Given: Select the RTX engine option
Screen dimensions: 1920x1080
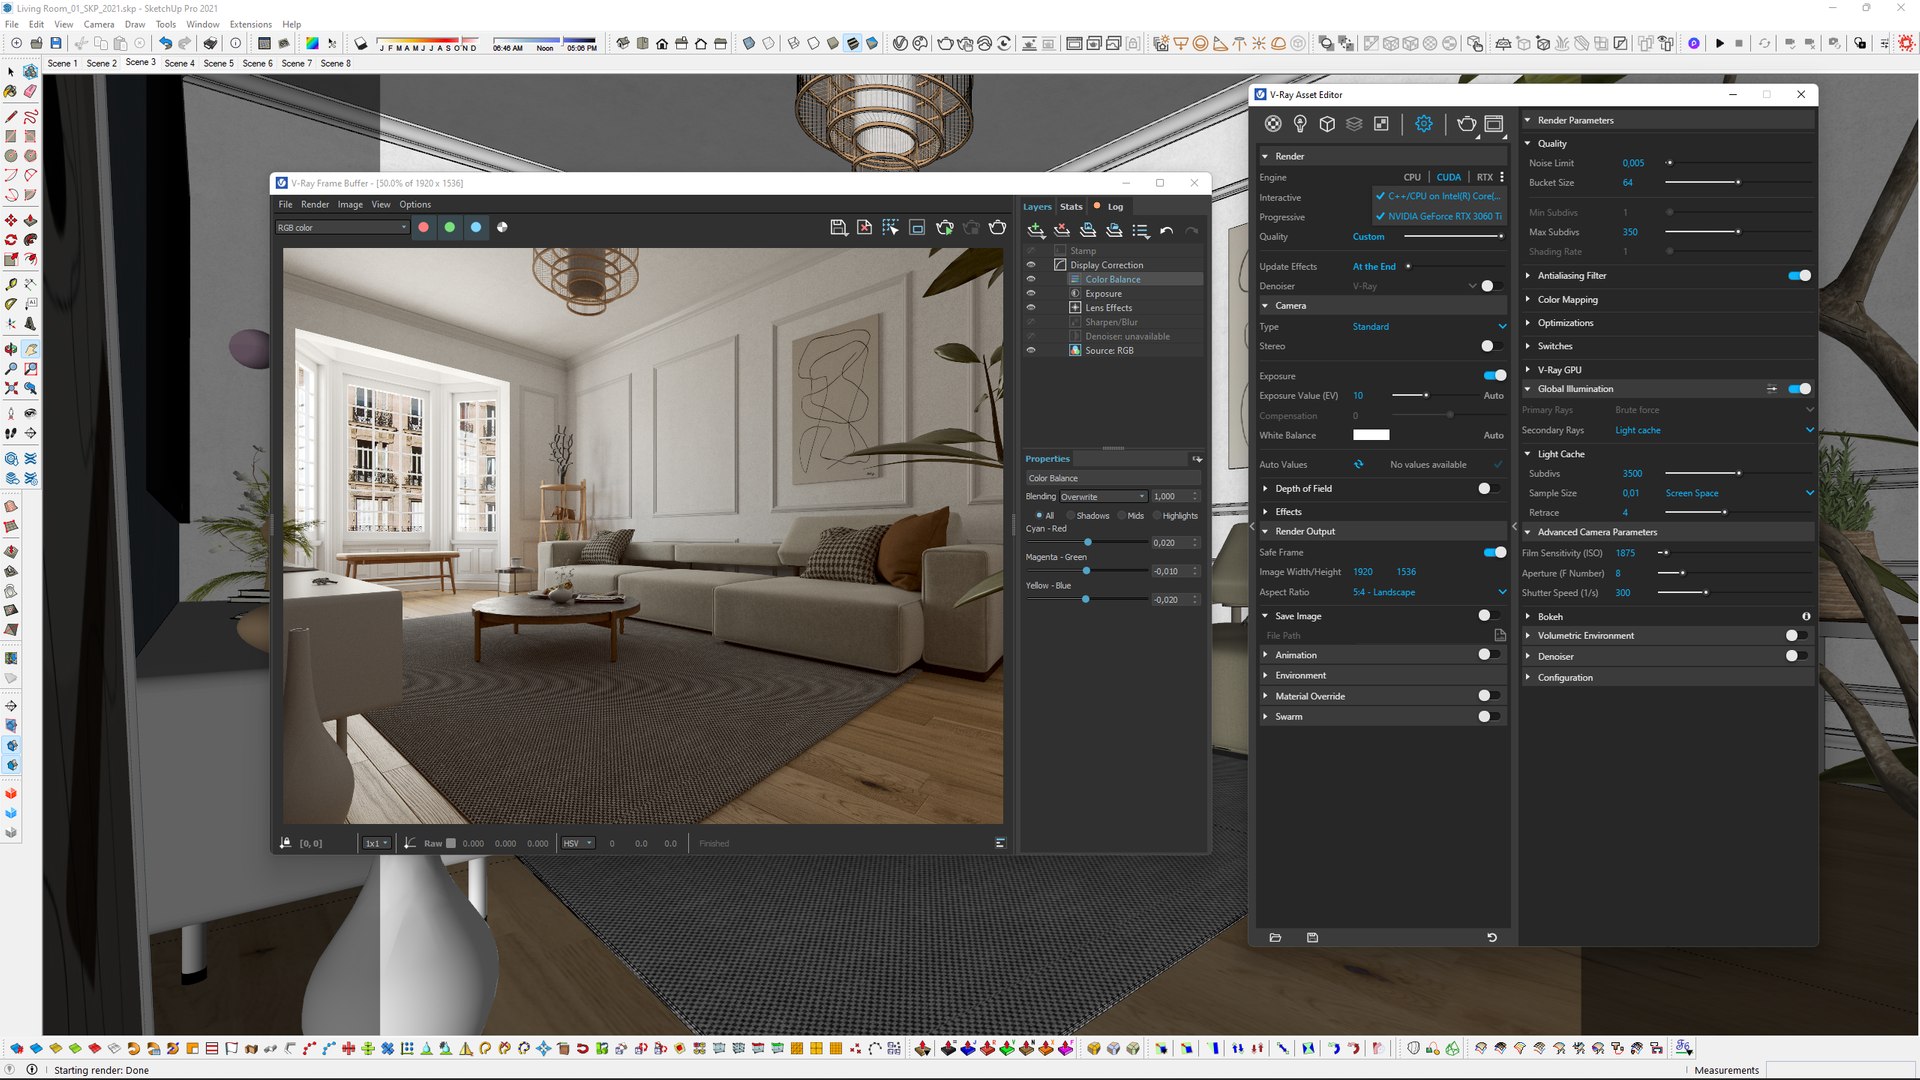Looking at the screenshot, I should tap(1484, 178).
